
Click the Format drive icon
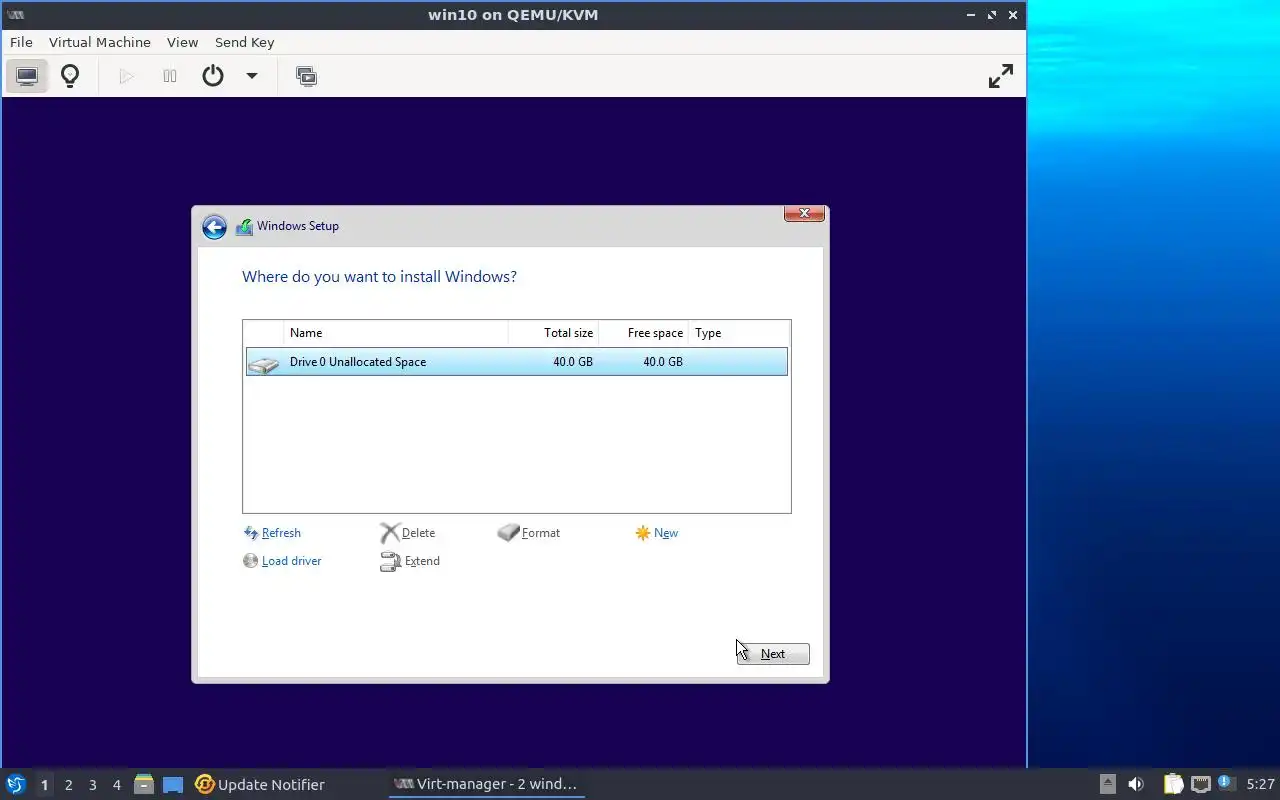click(508, 533)
